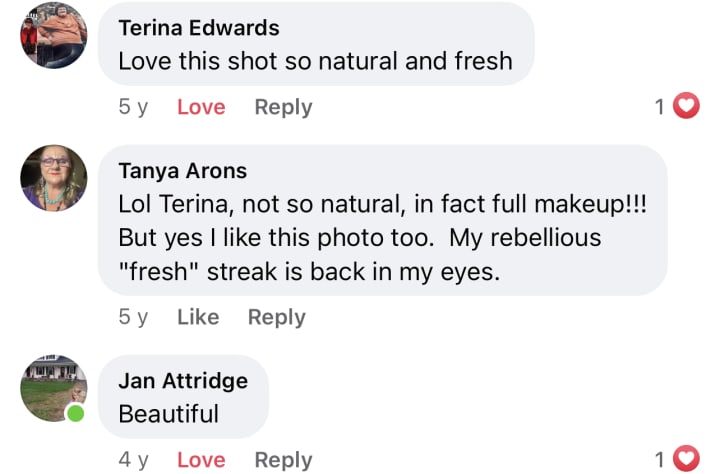The image size is (720, 474).
Task: Click the name Terina Edwards
Action: point(198,28)
